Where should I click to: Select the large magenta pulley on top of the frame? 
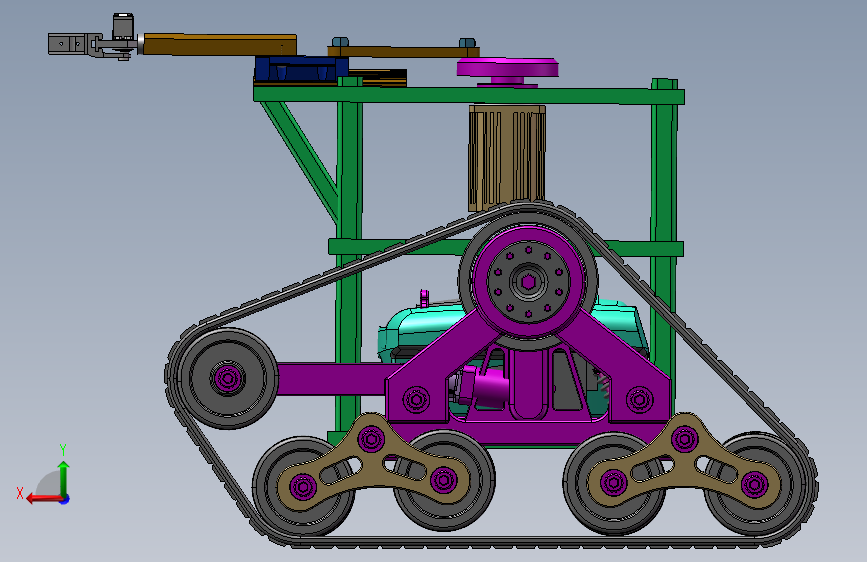[508, 67]
